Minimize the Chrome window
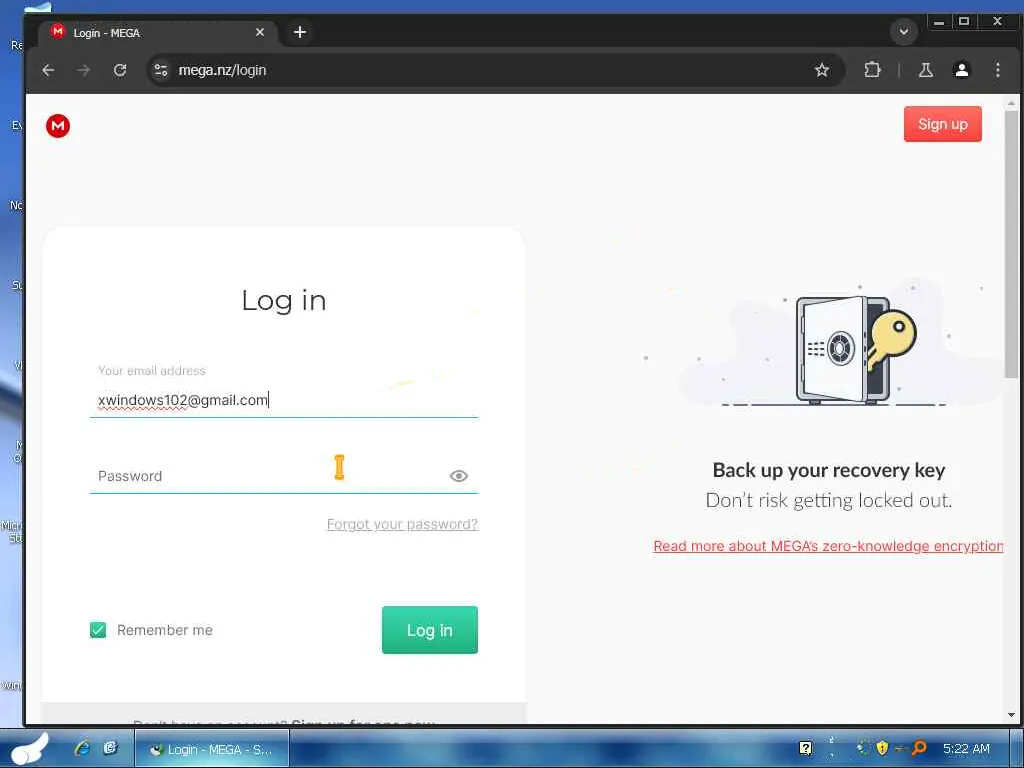1024x768 pixels. point(939,22)
